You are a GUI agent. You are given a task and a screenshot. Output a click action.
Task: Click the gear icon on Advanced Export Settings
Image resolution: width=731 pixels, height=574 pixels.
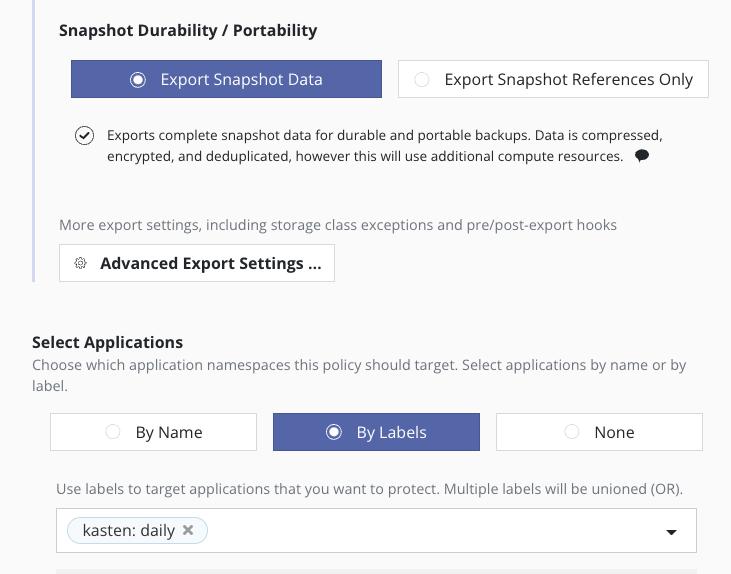click(81, 264)
